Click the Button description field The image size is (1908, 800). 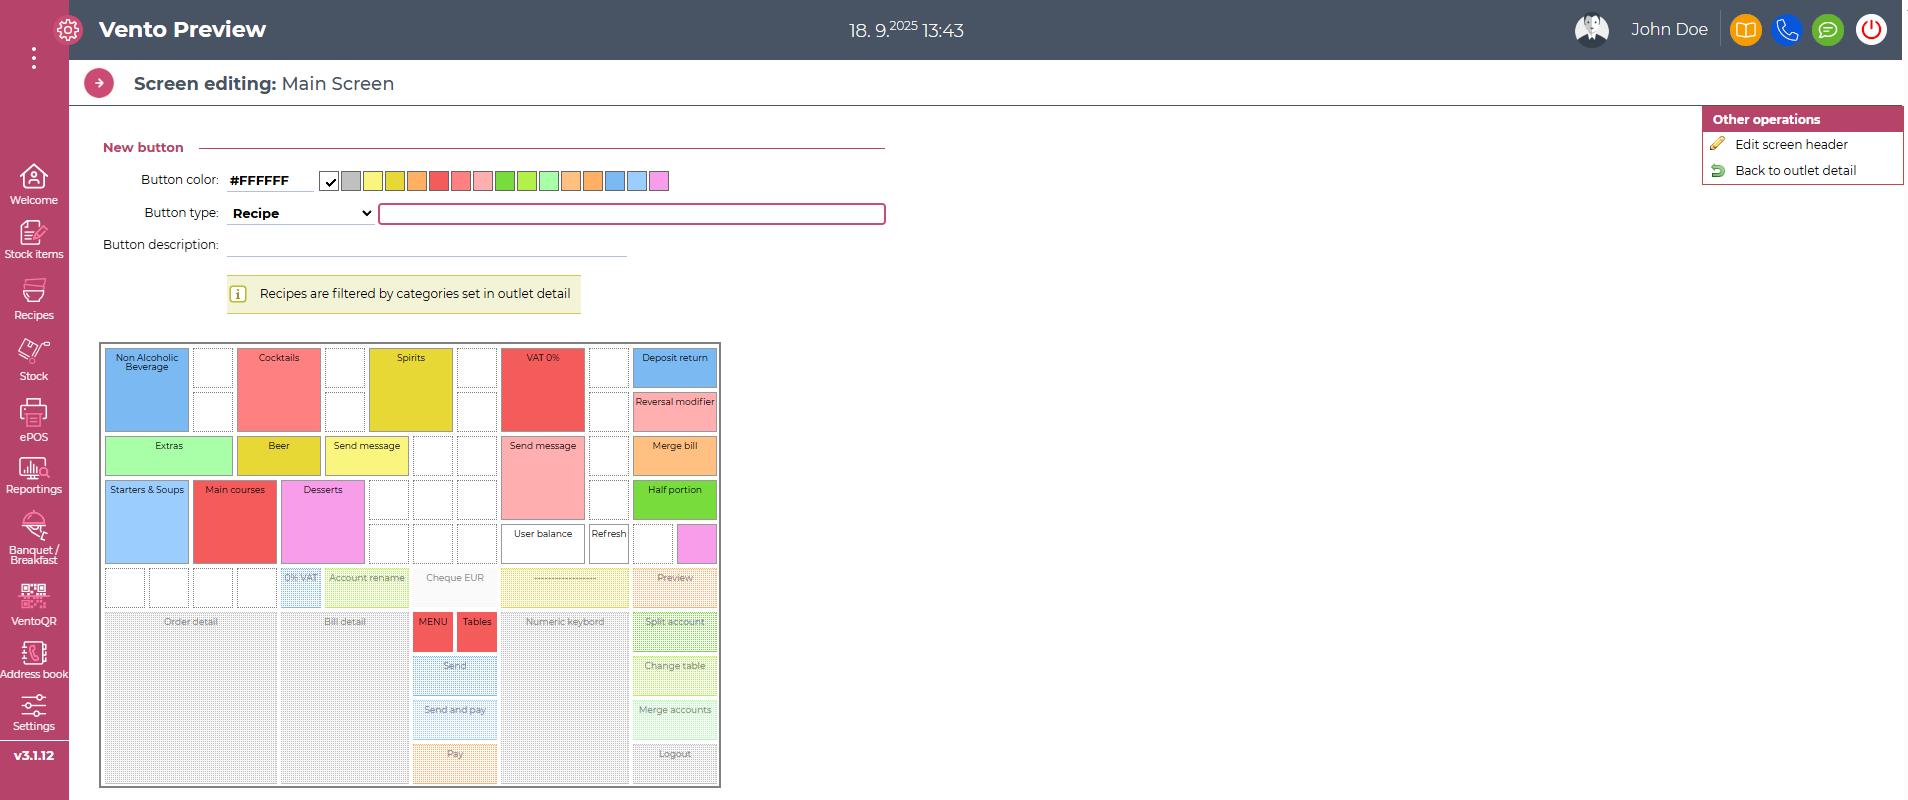pyautogui.click(x=427, y=245)
